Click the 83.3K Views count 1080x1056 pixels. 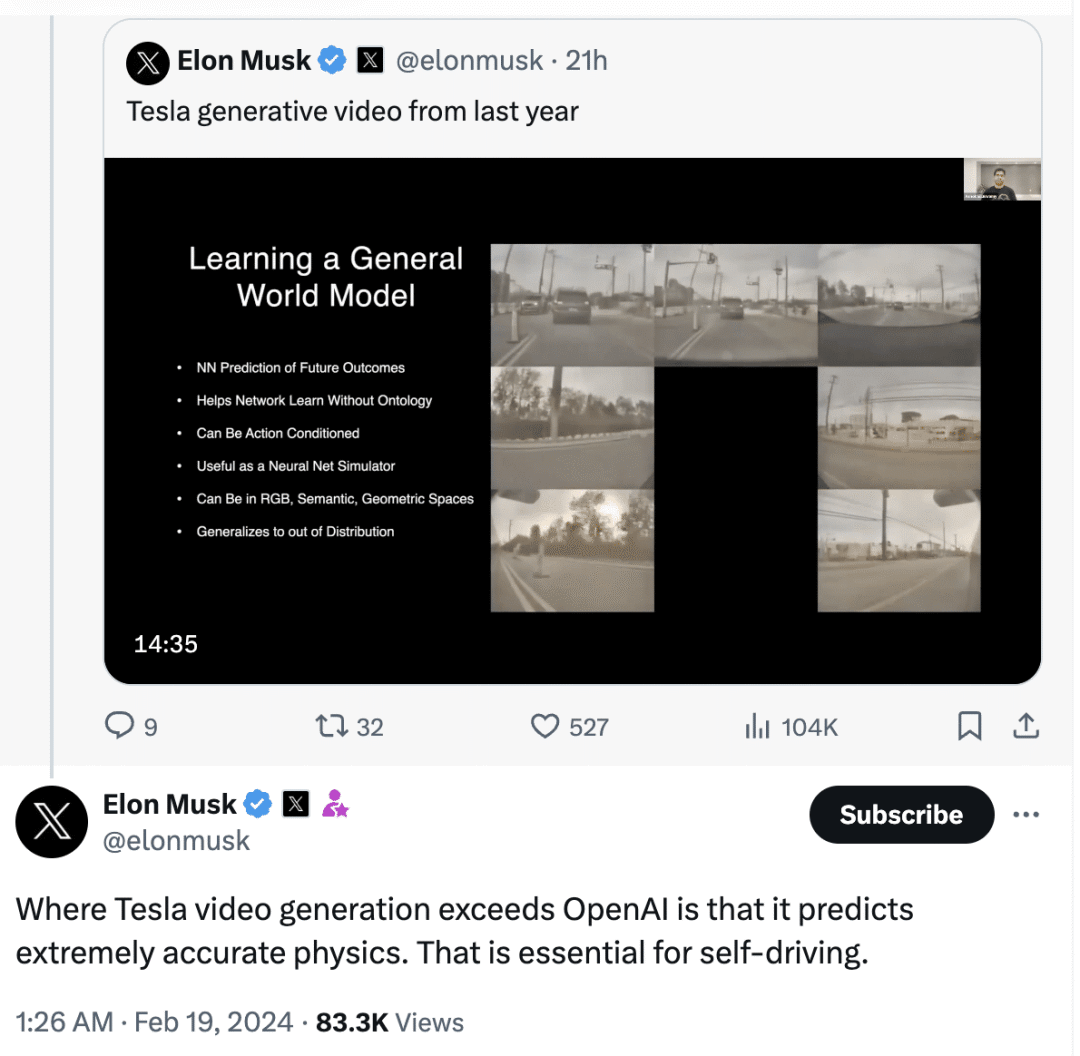390,1022
